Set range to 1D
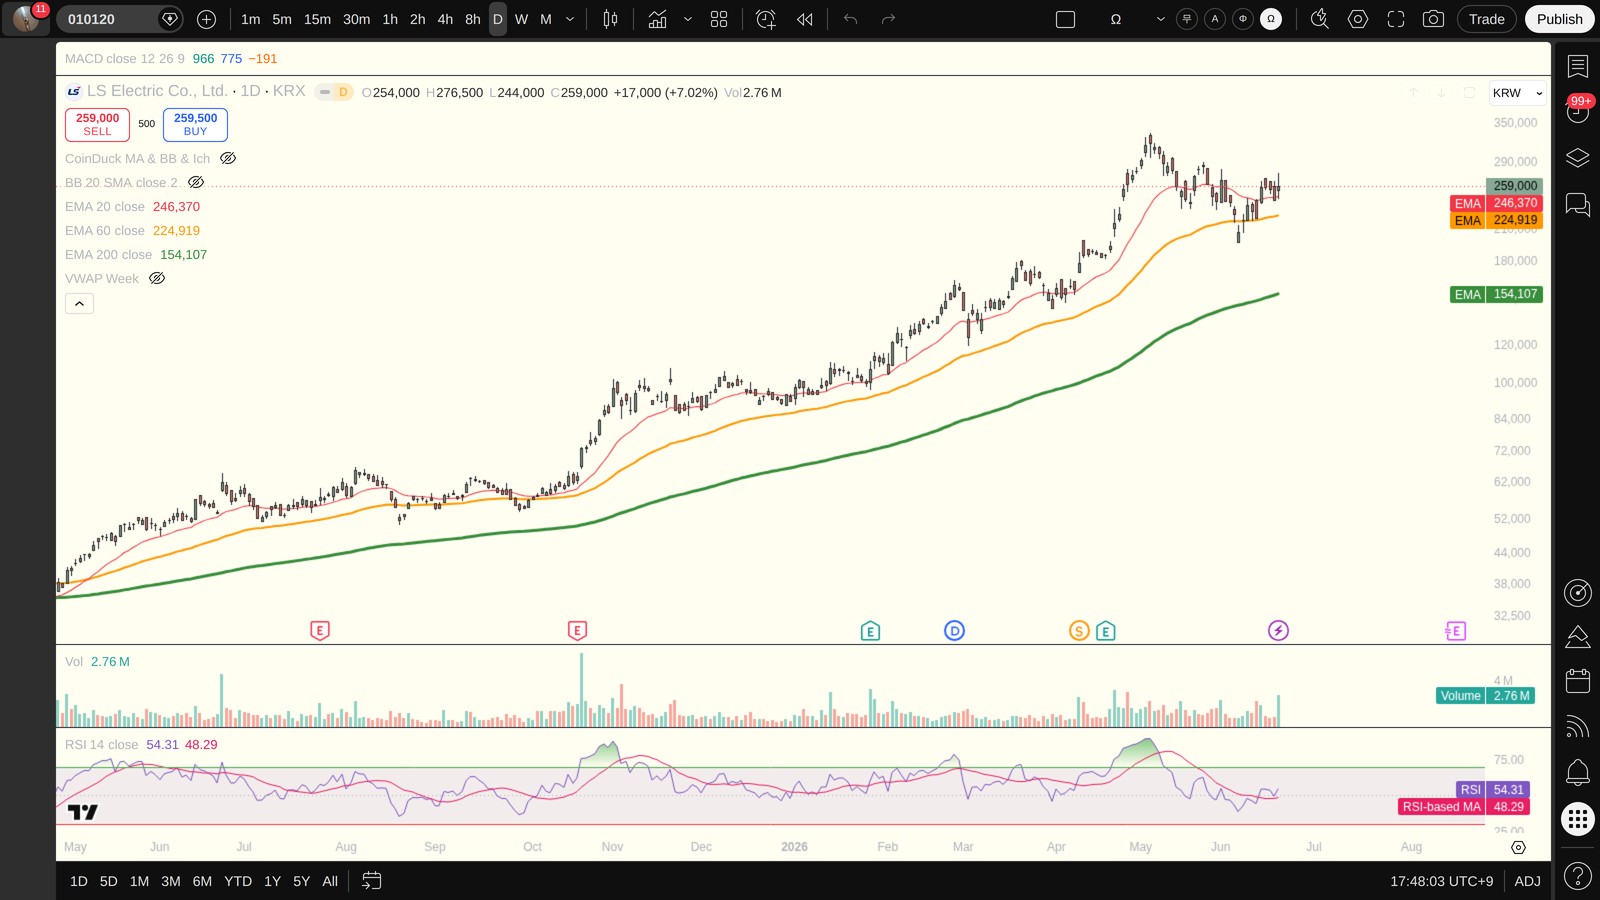The width and height of the screenshot is (1600, 900). click(x=79, y=881)
